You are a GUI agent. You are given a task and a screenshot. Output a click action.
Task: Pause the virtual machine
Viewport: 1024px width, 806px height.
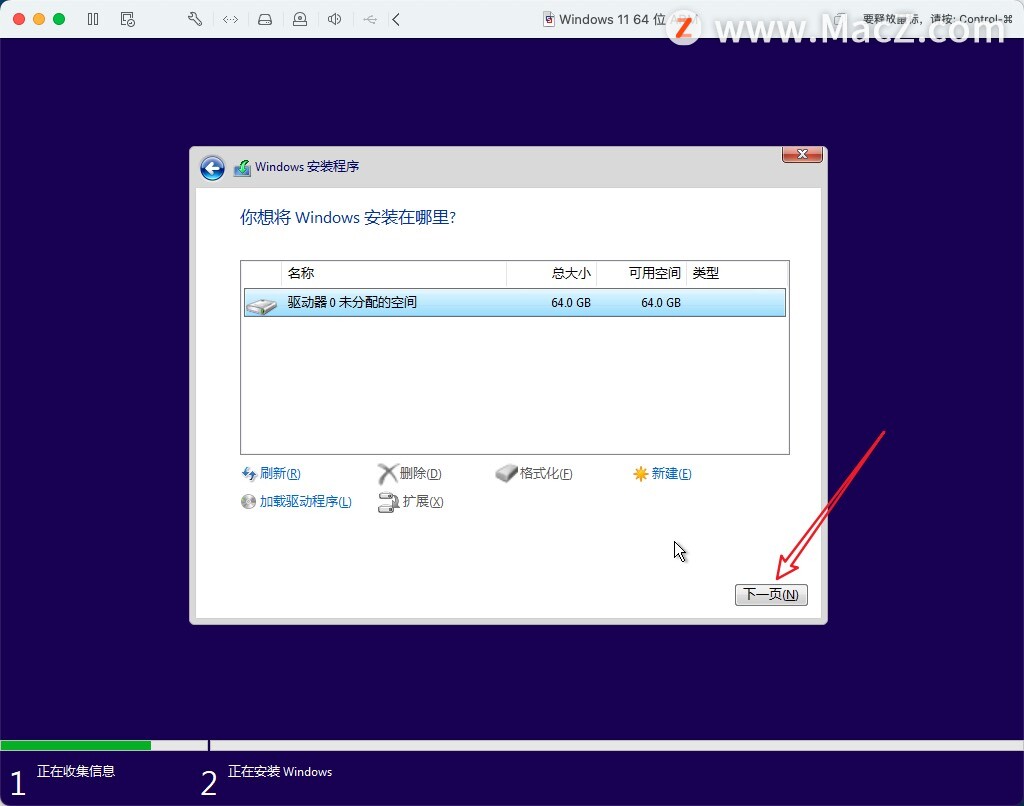93,20
